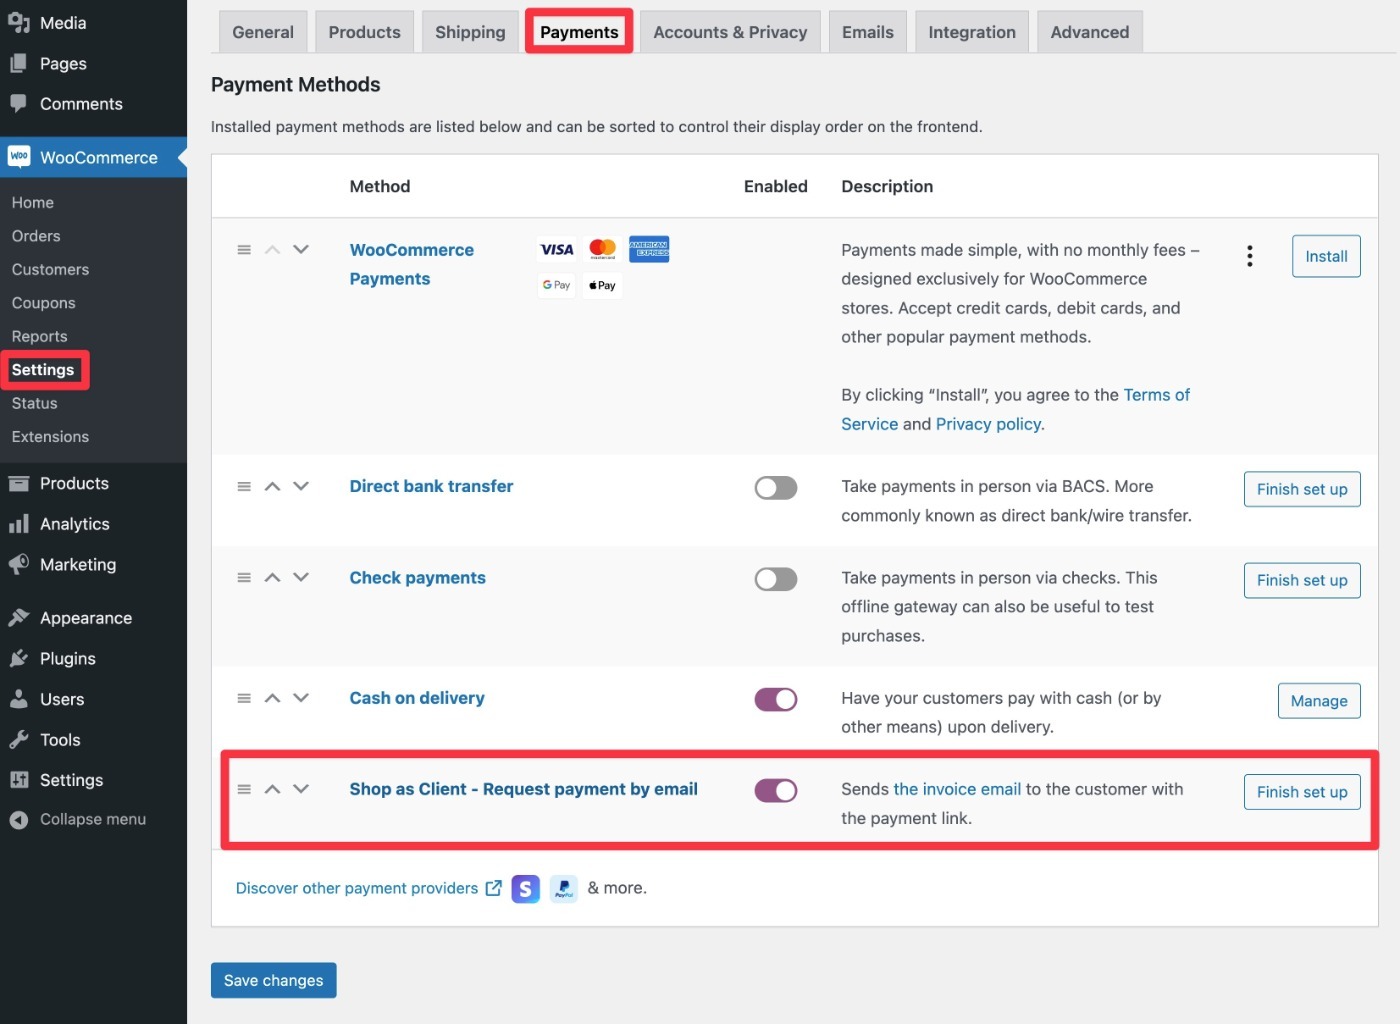
Task: Click the Visa card logo
Action: pyautogui.click(x=557, y=249)
